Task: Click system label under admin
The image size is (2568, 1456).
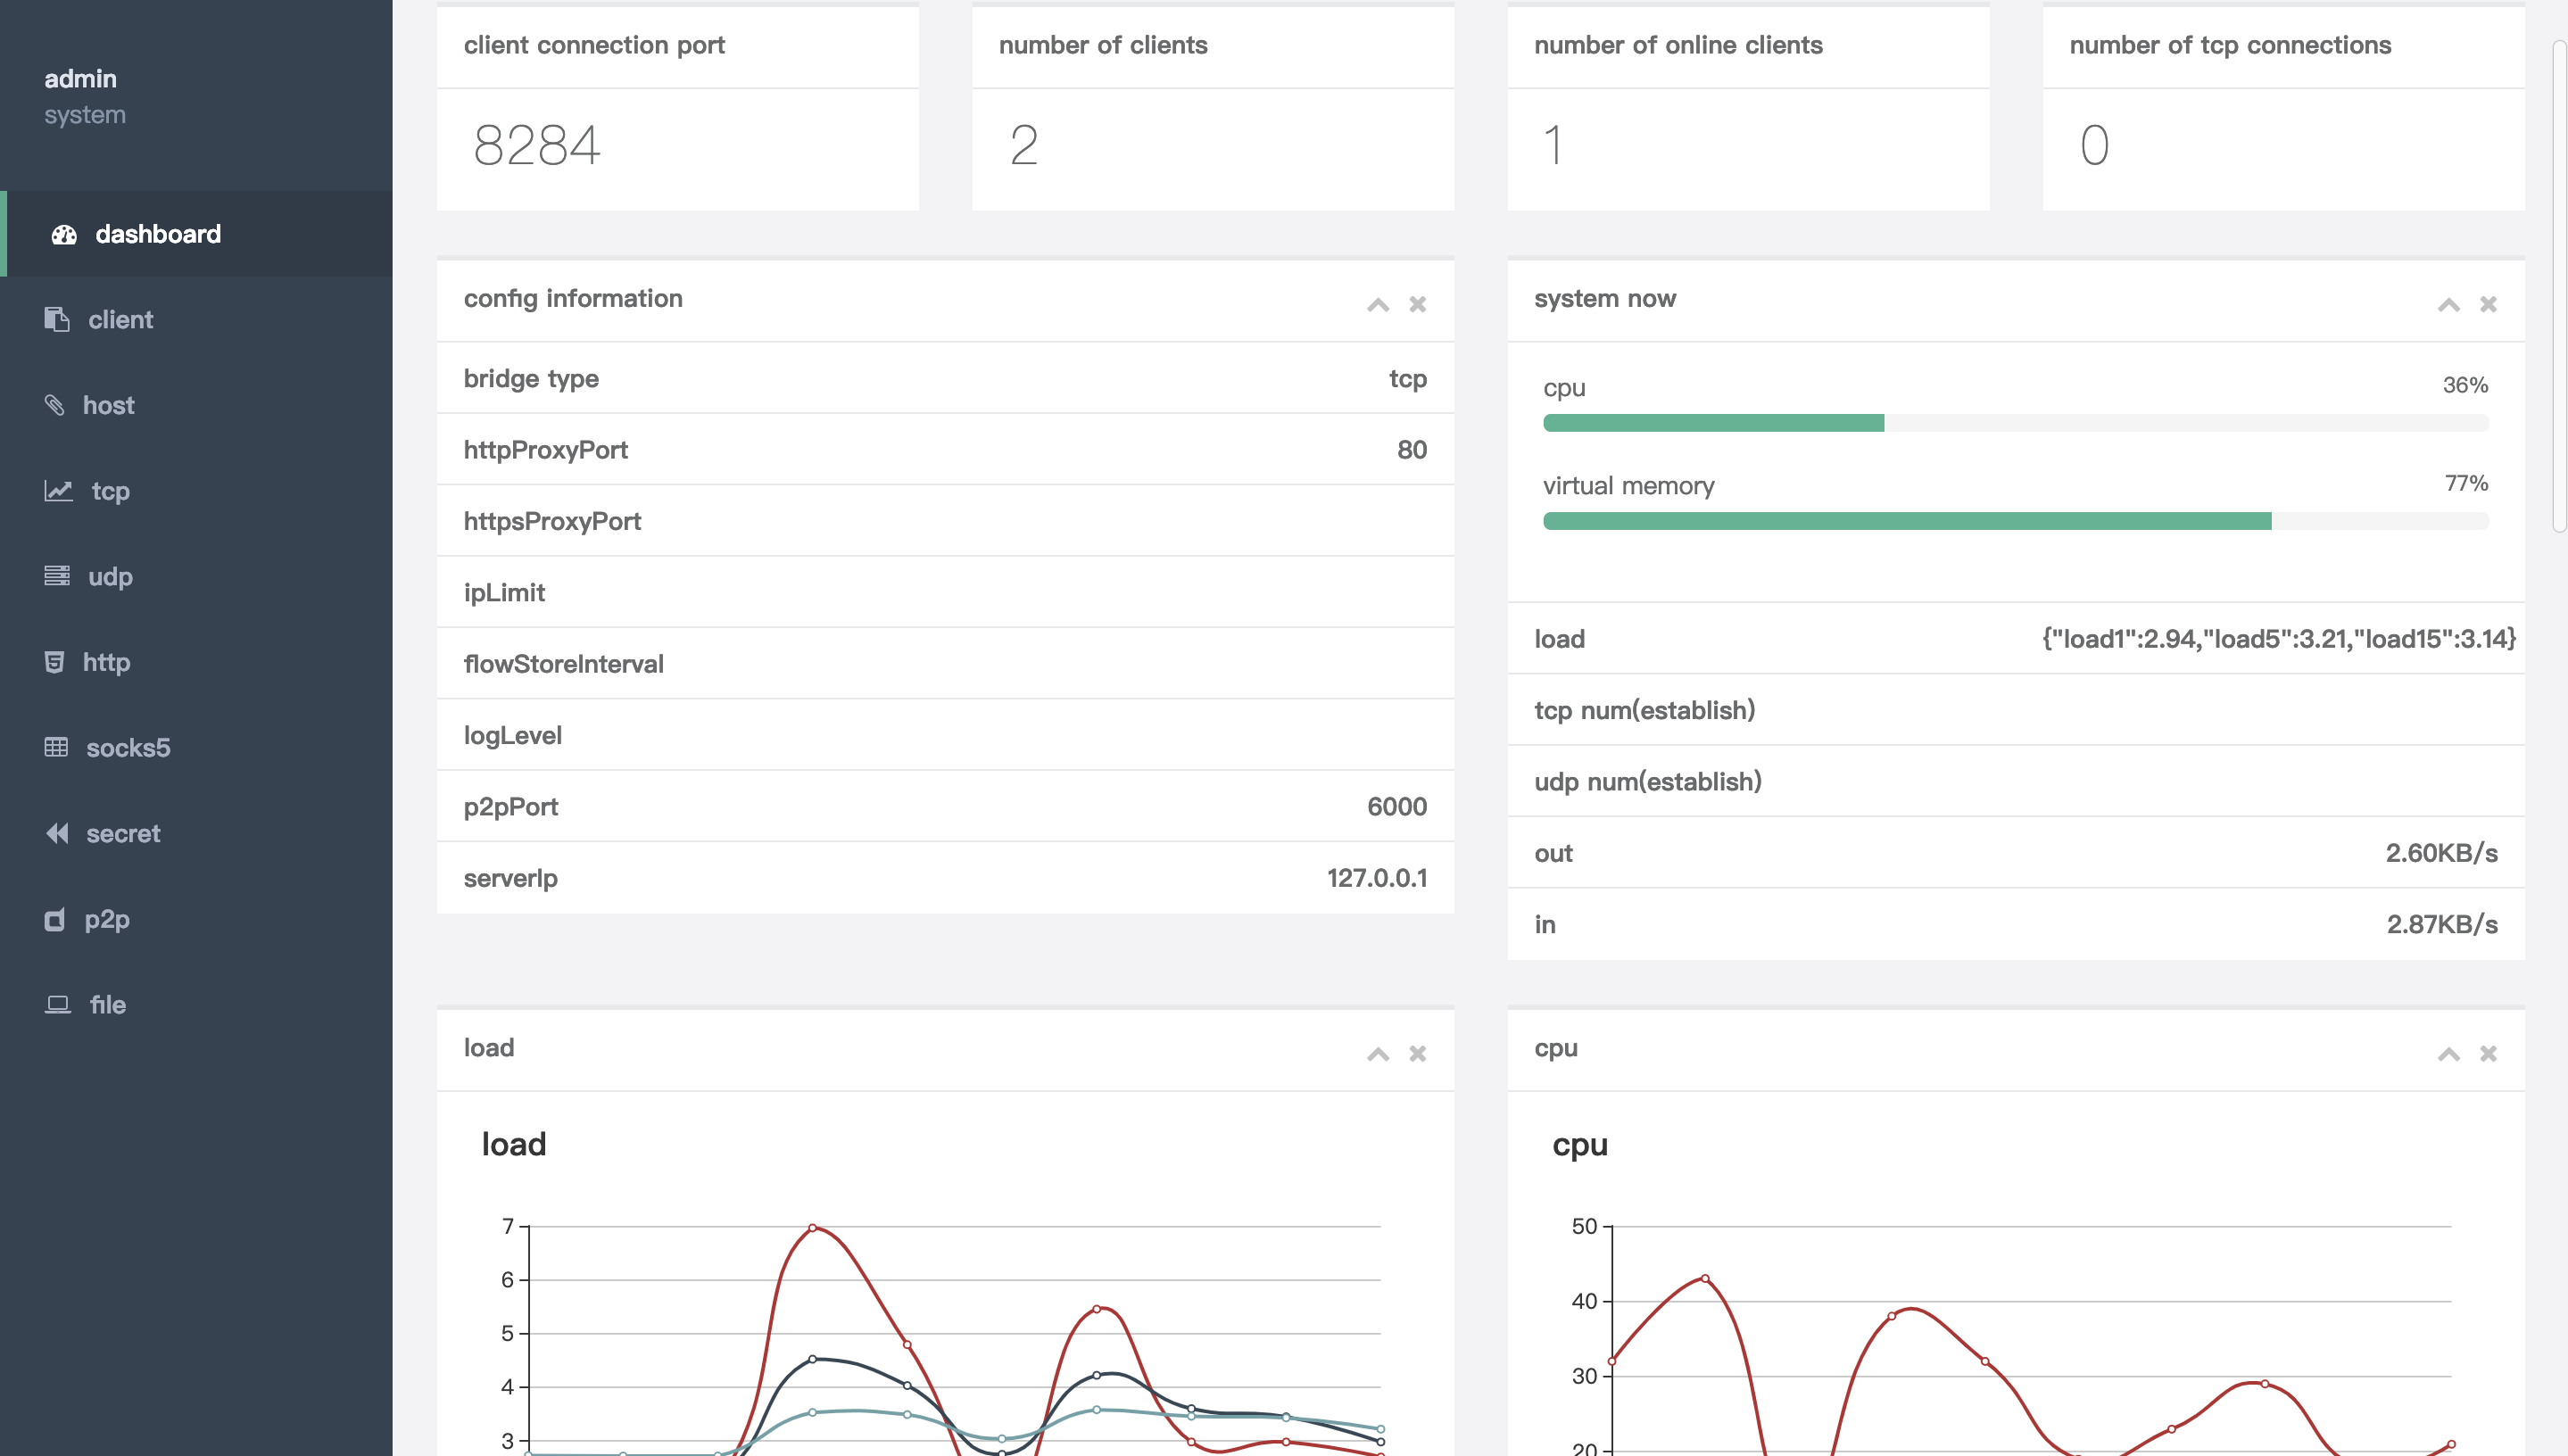Action: (83, 112)
